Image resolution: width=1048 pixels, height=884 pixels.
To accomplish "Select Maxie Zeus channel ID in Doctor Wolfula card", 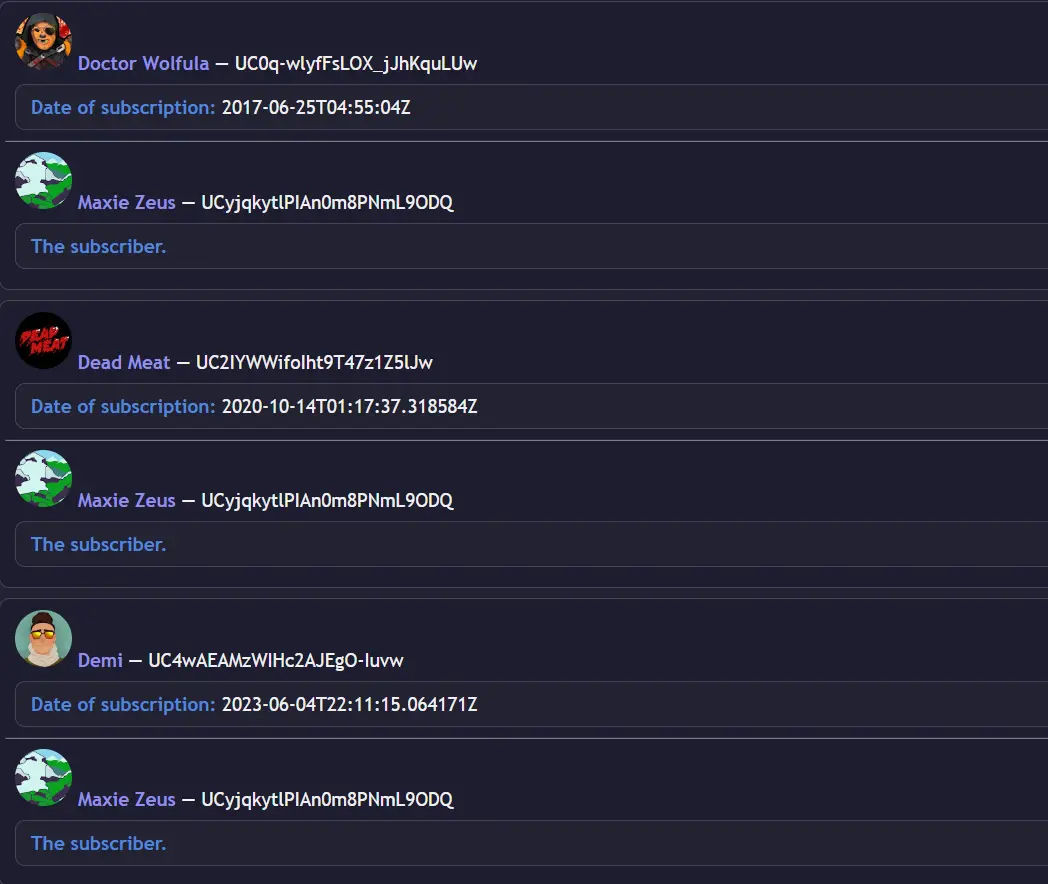I will coord(327,202).
